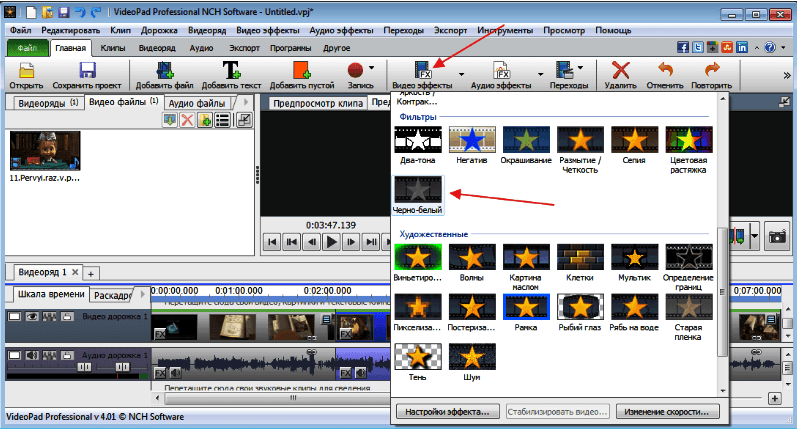The height and width of the screenshot is (429, 797).
Task: Click the play button in preview
Action: click(331, 241)
